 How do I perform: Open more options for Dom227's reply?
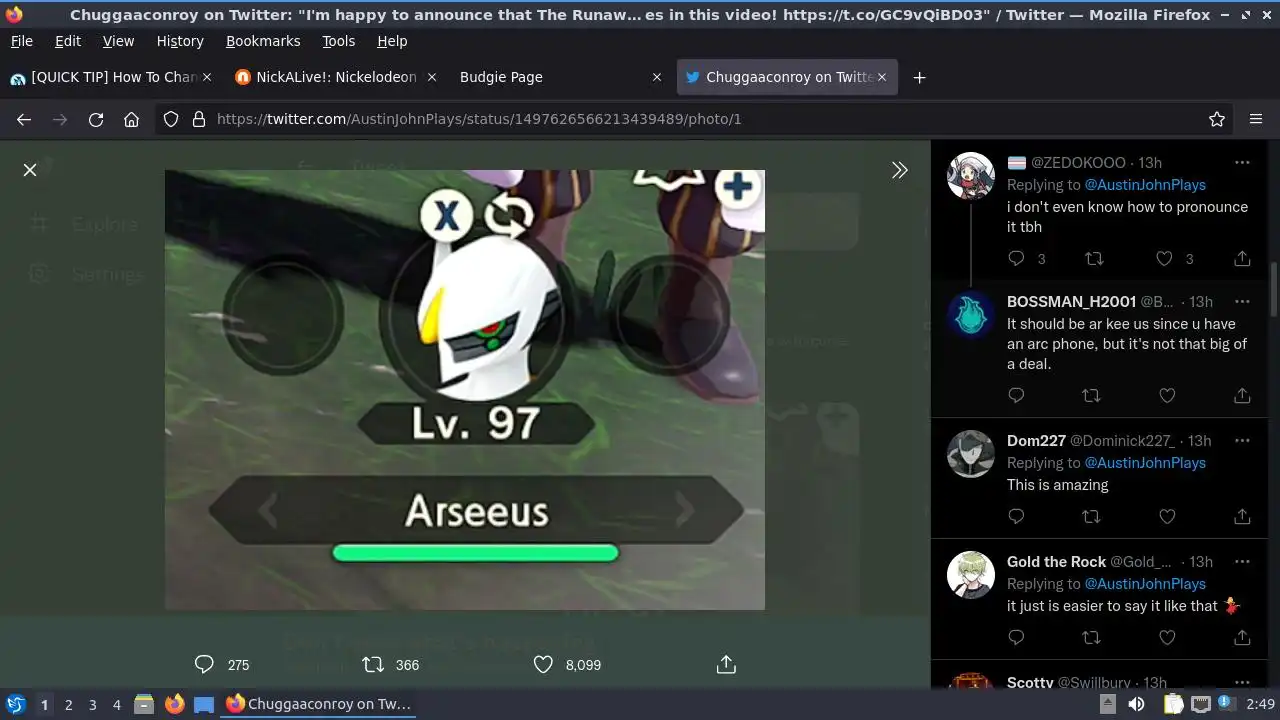pyautogui.click(x=1242, y=440)
